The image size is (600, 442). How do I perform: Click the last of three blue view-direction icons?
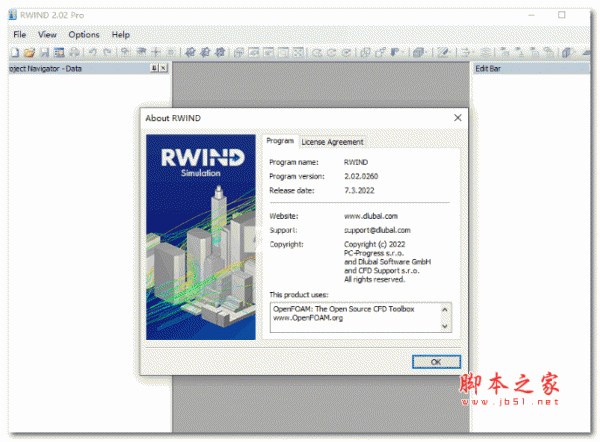(x=220, y=52)
